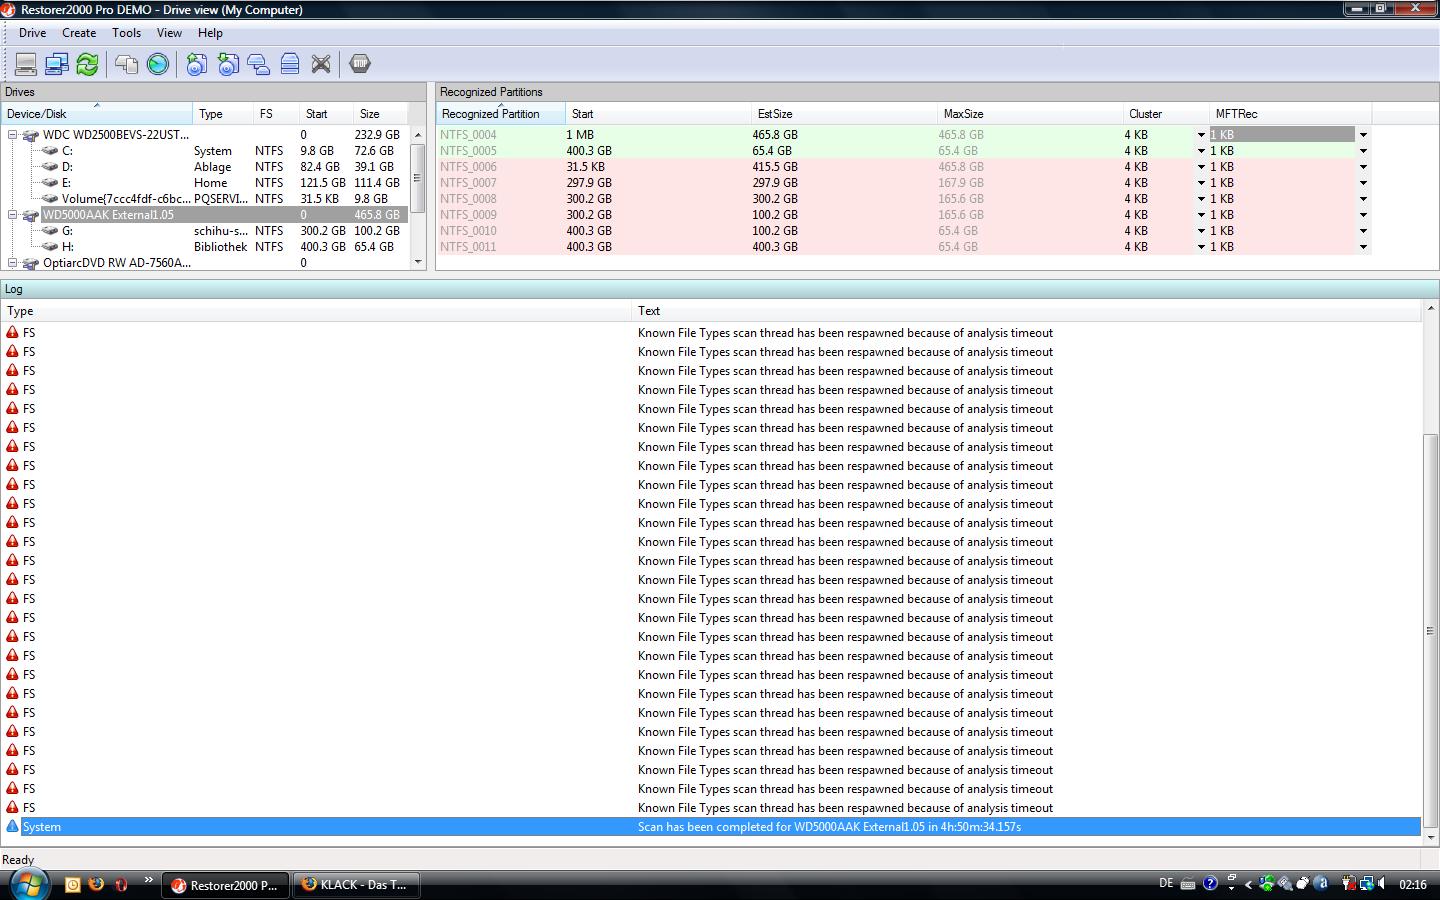Image resolution: width=1440 pixels, height=900 pixels.
Task: Click the DVD drive icon of OptiarcDVD RW
Action: 30,263
